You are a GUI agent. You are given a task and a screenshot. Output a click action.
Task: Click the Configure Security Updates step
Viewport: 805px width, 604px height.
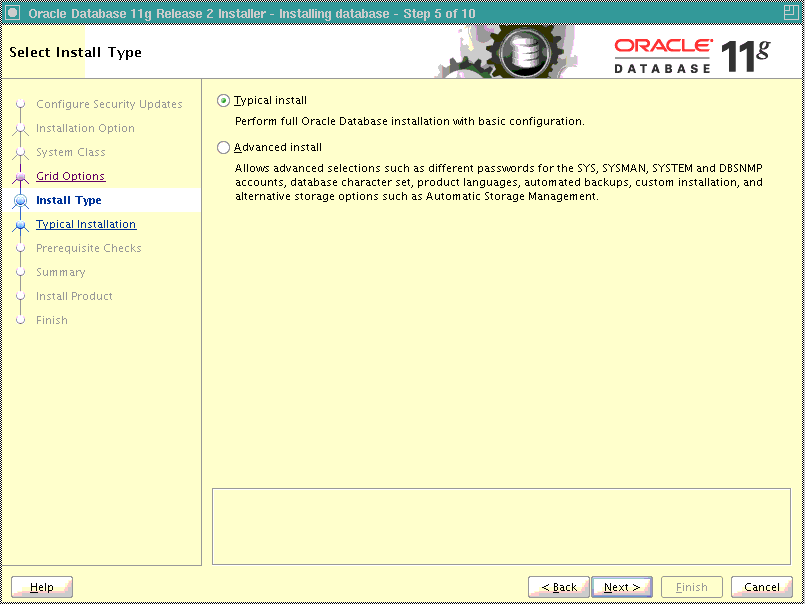[109, 104]
